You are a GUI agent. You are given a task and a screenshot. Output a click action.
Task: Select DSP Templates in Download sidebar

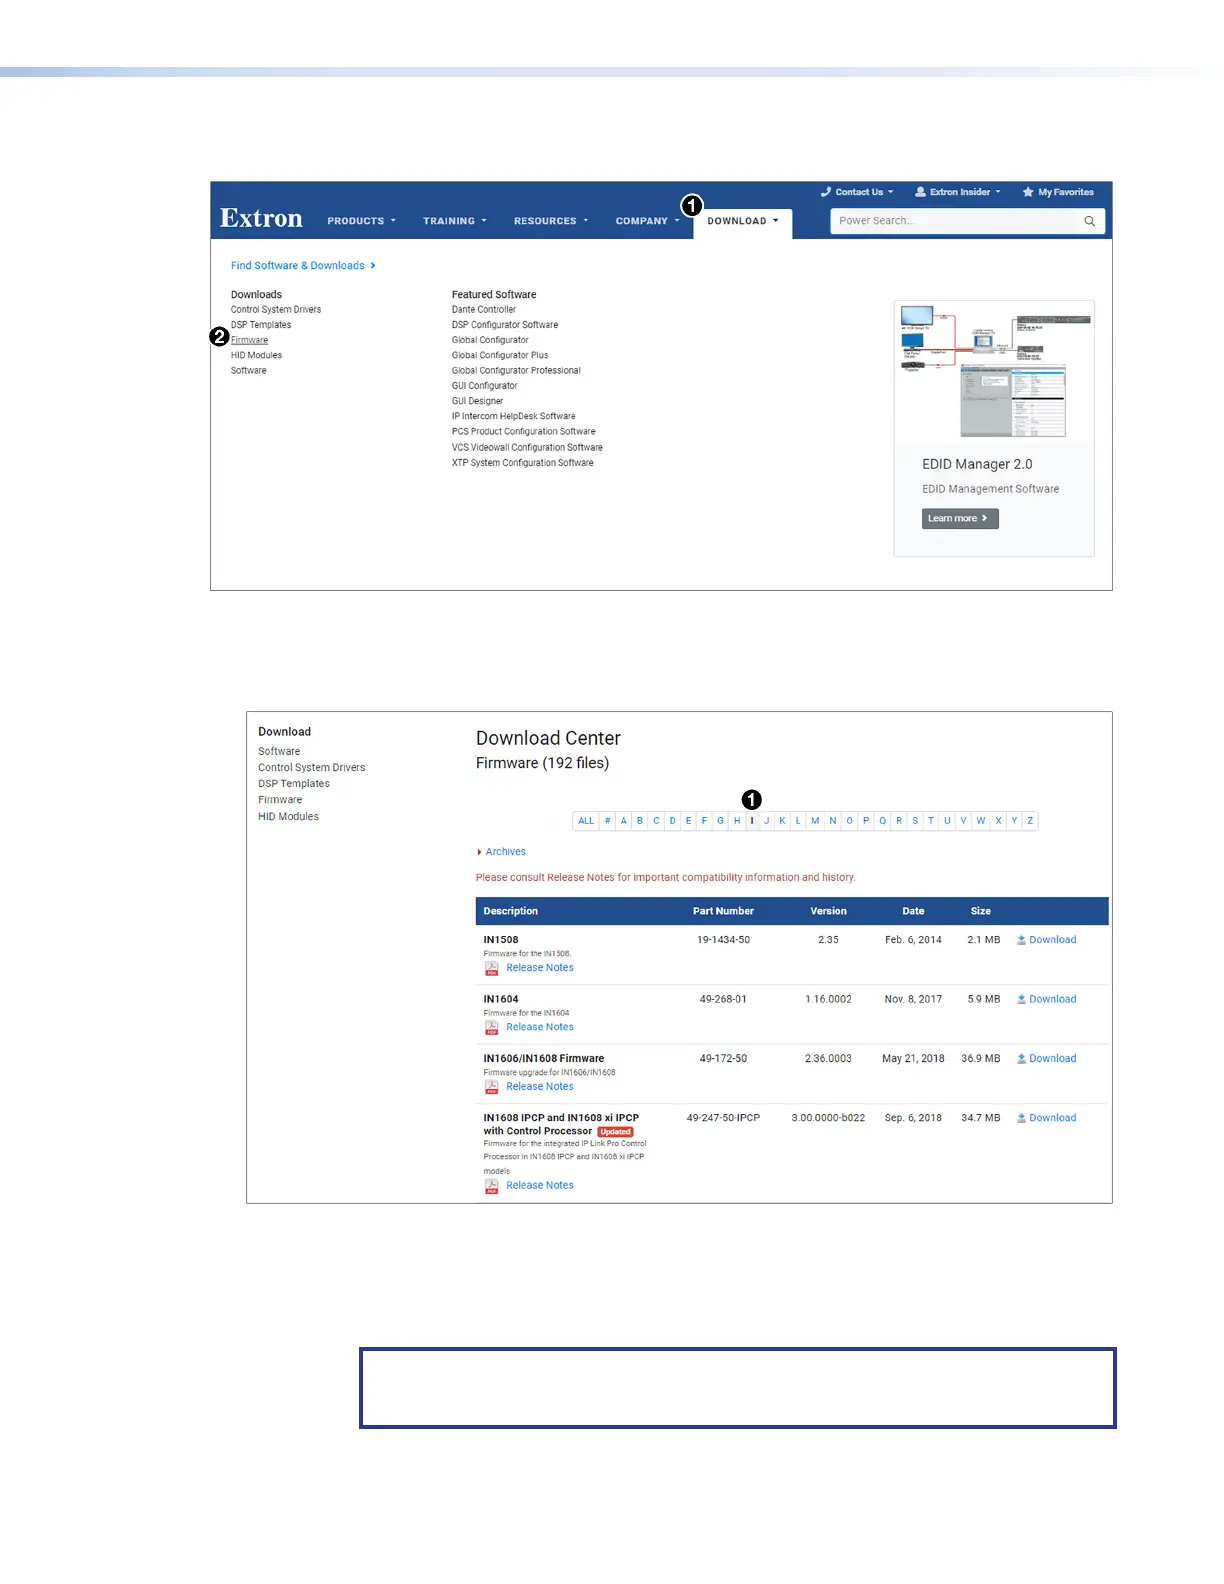(x=294, y=784)
